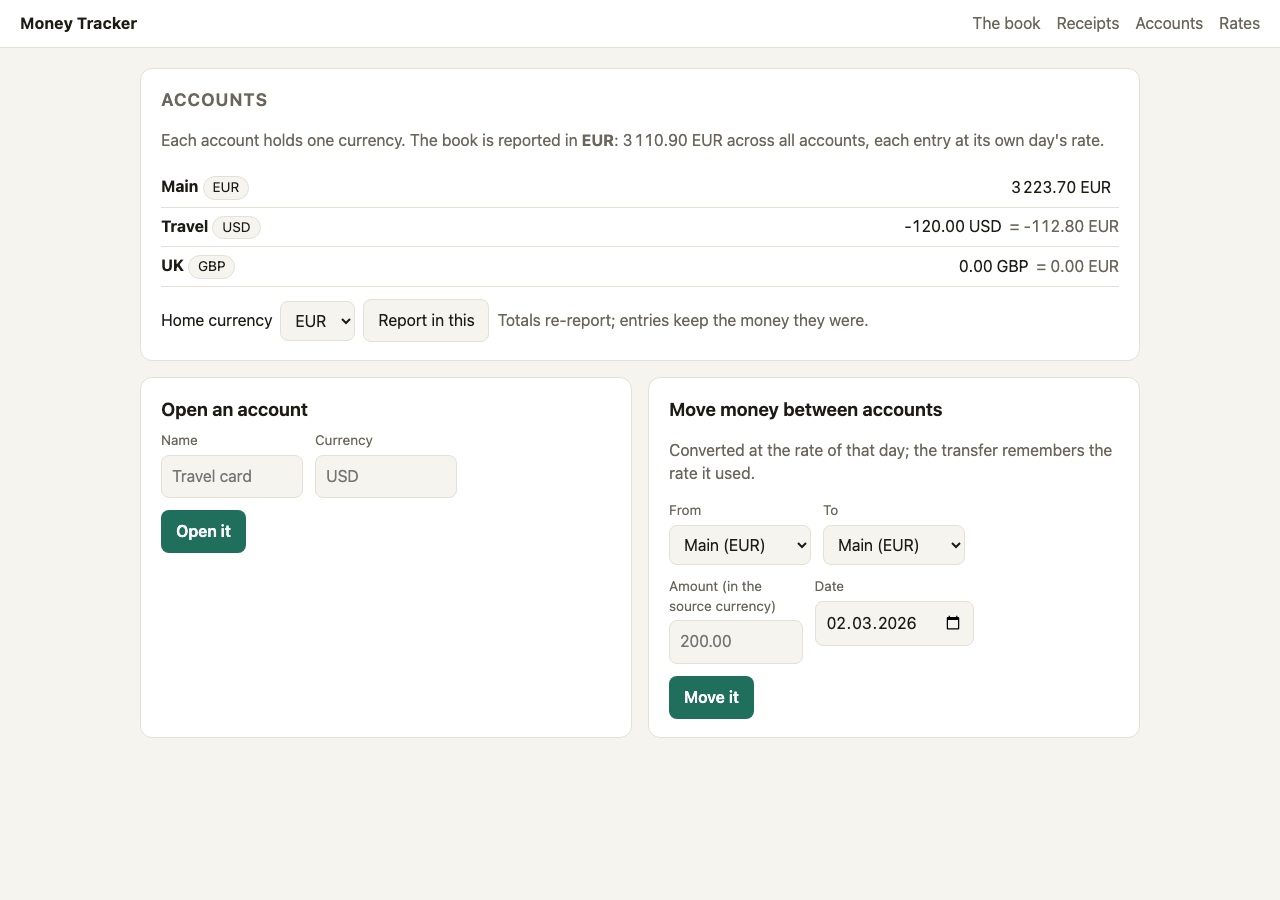Select the Travel account name
This screenshot has height=900, width=1280.
(185, 227)
